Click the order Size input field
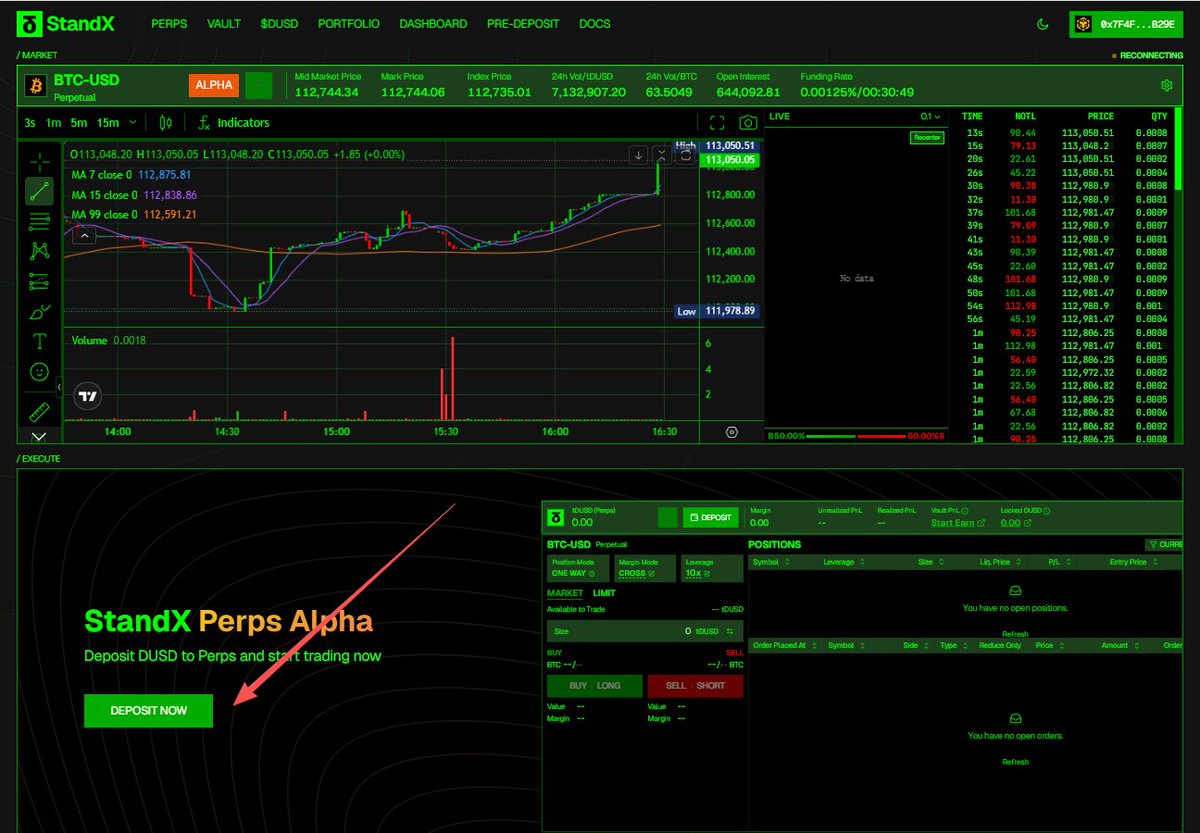This screenshot has height=833, width=1200. pyautogui.click(x=644, y=631)
